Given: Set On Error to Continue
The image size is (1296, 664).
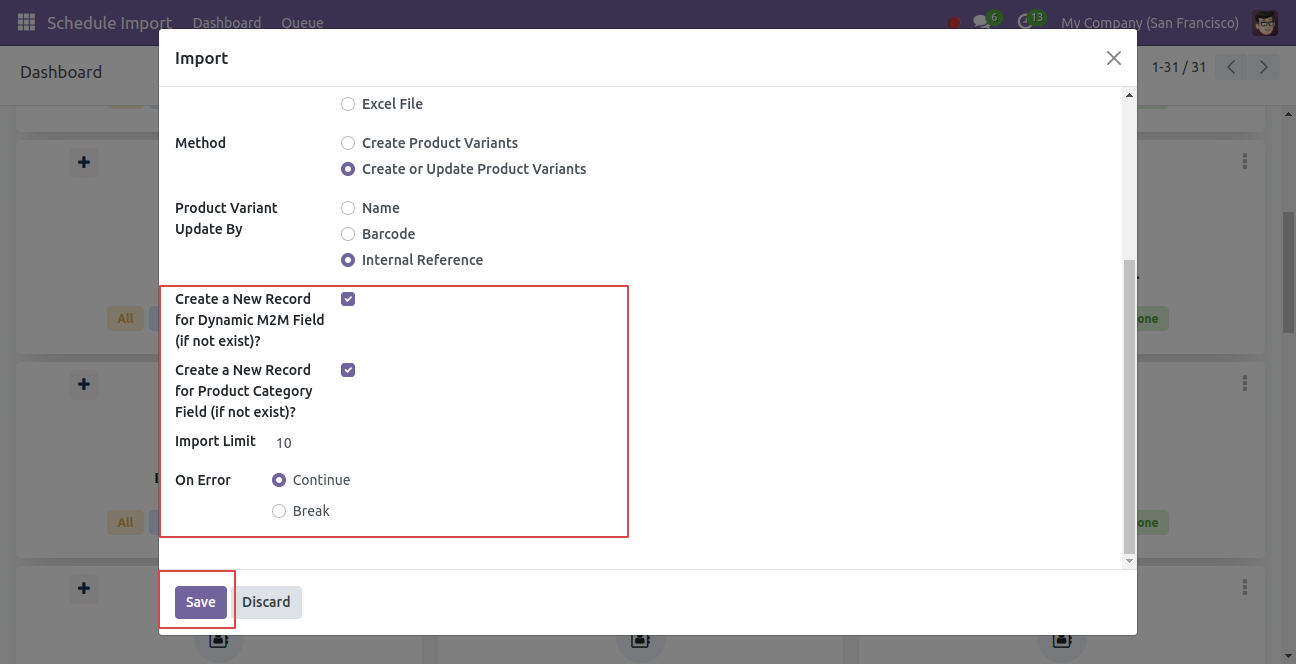Looking at the screenshot, I should coord(279,480).
